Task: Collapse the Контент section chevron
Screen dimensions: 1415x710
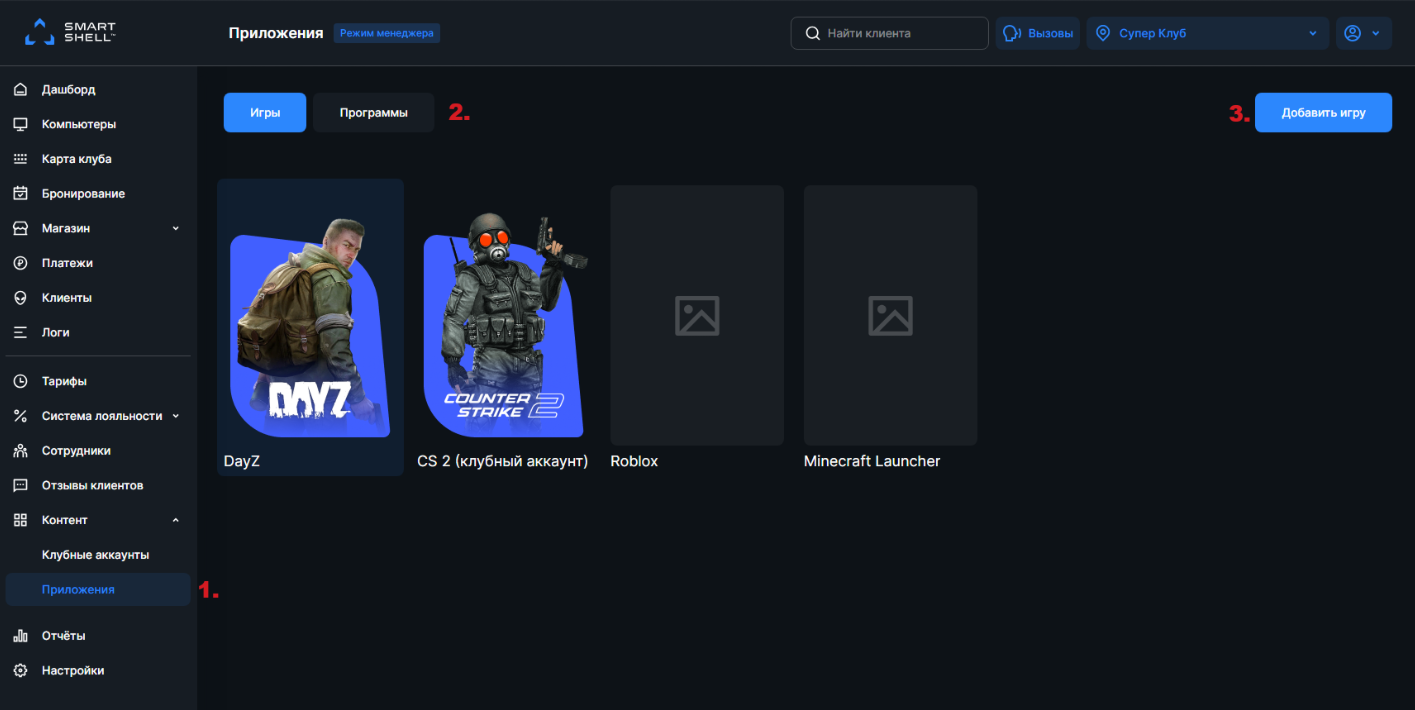Action: coord(176,520)
